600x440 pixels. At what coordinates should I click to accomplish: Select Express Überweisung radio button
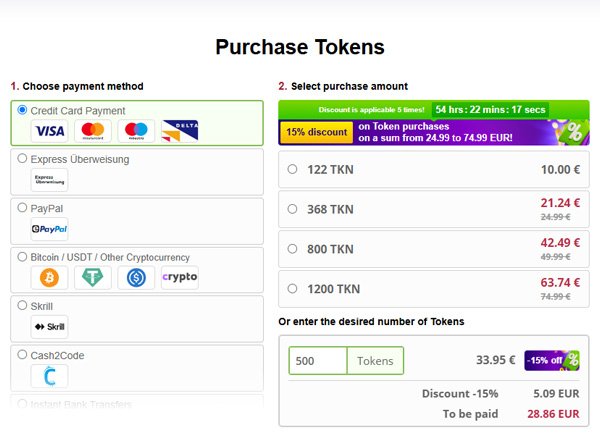(22, 158)
